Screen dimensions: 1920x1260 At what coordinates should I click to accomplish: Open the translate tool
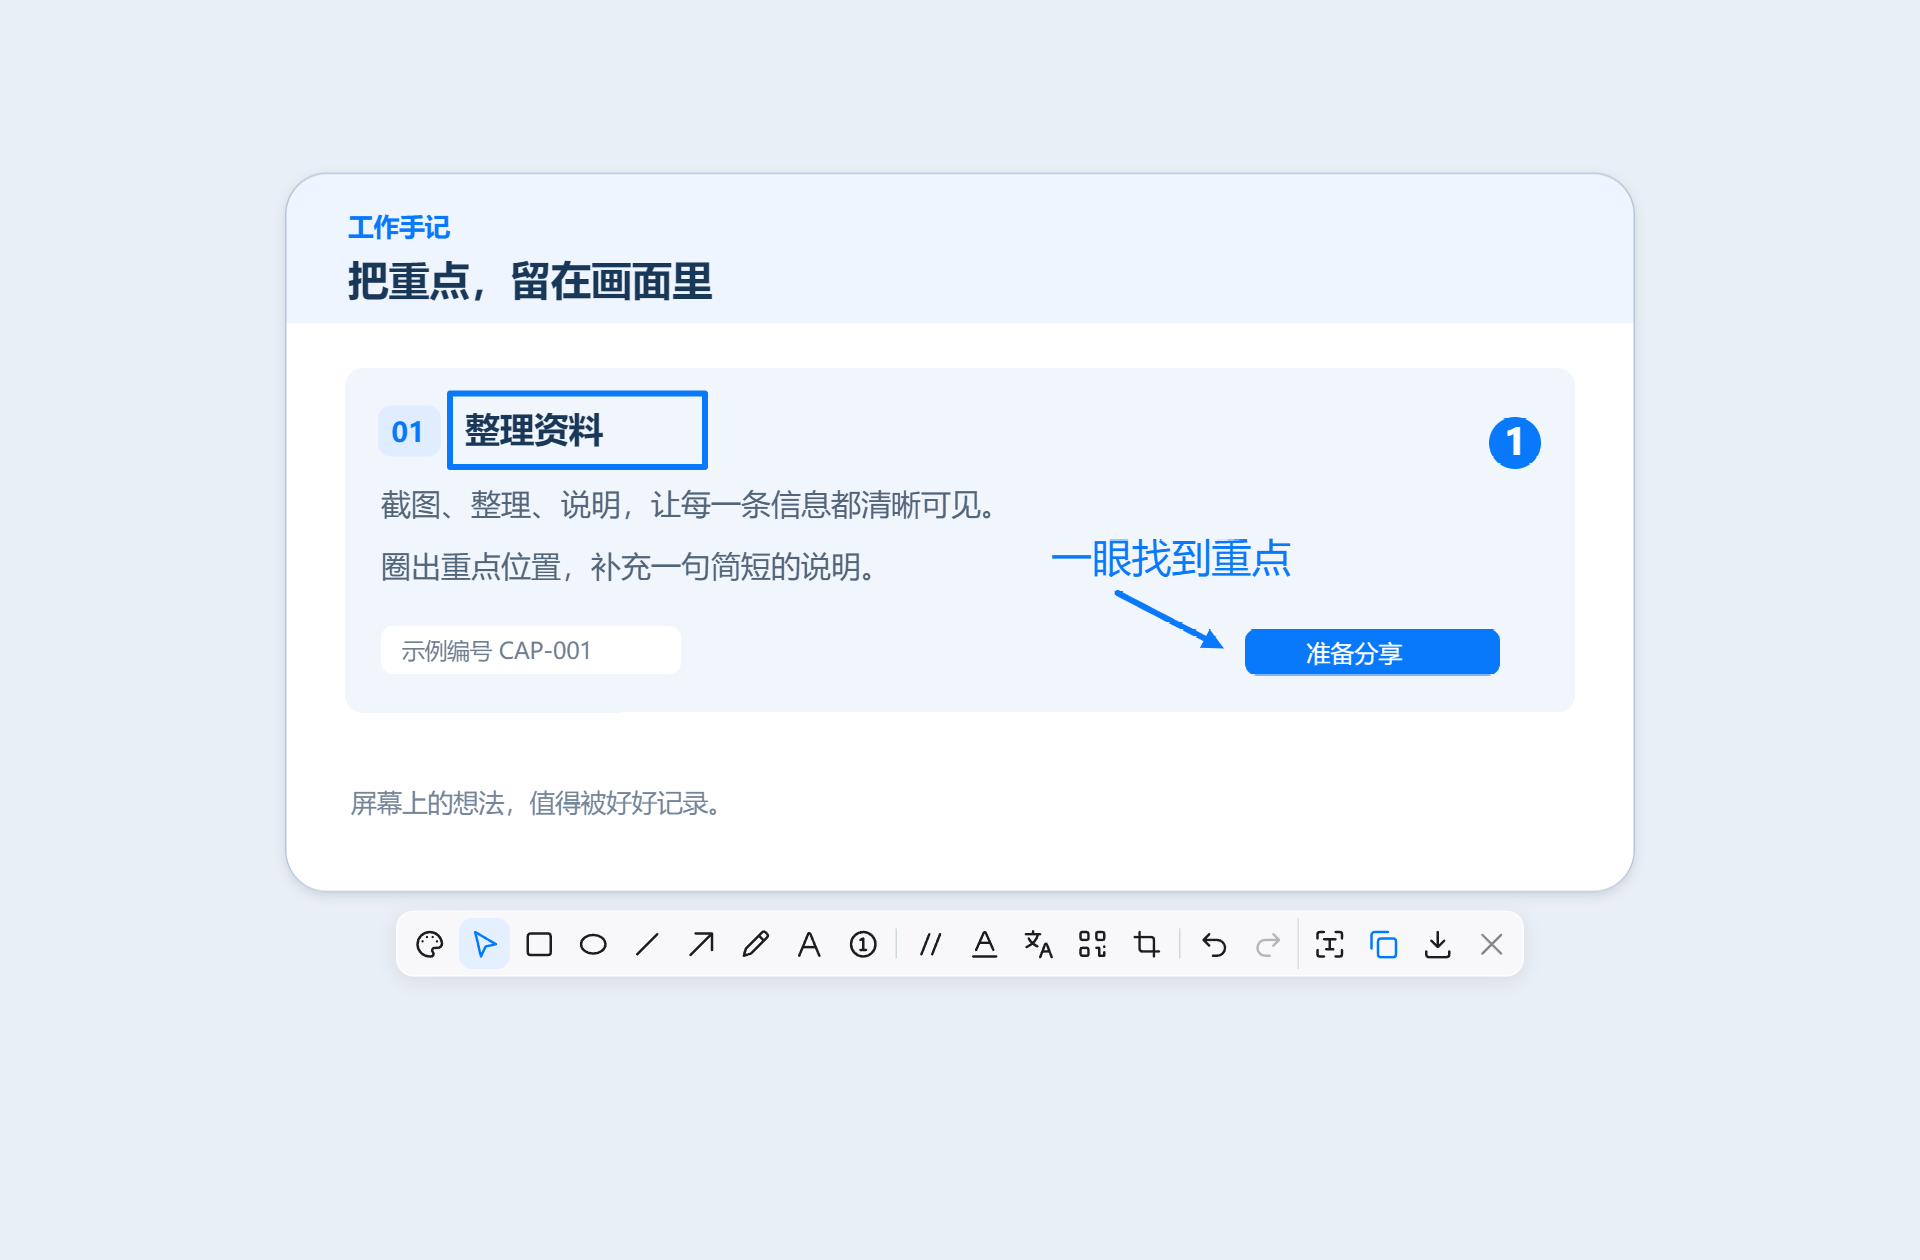[x=1038, y=944]
